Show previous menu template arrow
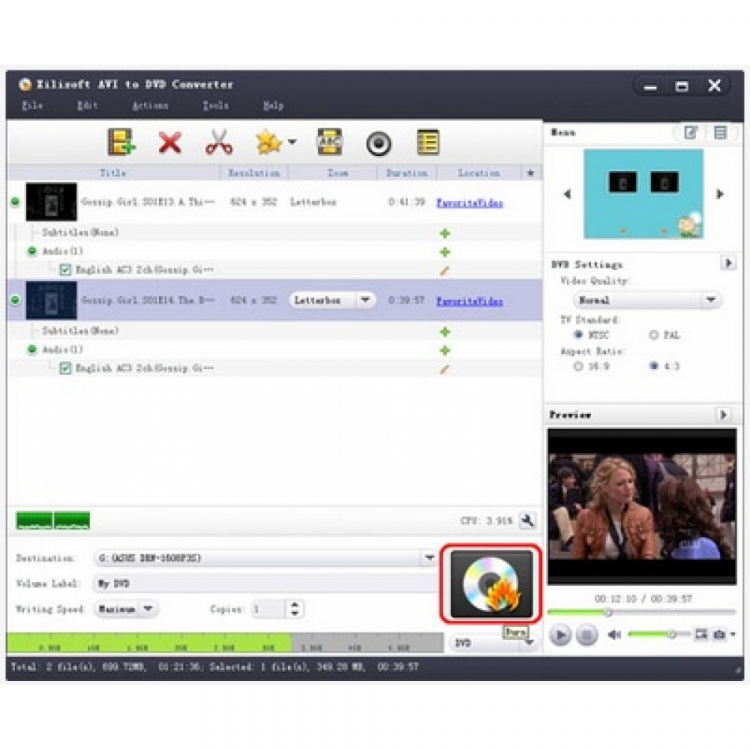Viewport: 750px width, 750px height. pyautogui.click(x=567, y=194)
